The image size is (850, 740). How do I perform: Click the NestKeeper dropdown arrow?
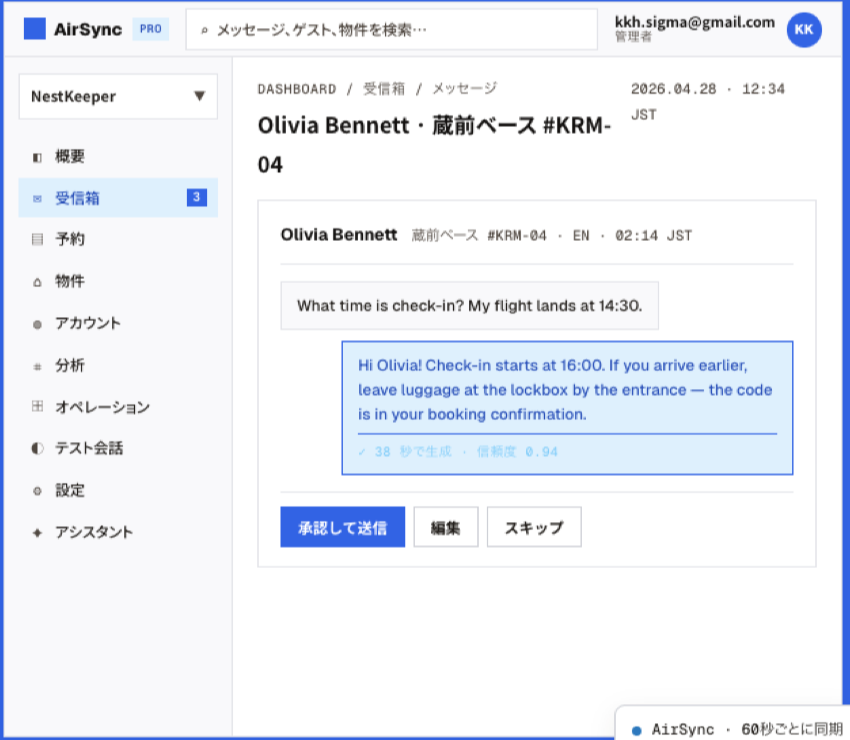pyautogui.click(x=199, y=96)
